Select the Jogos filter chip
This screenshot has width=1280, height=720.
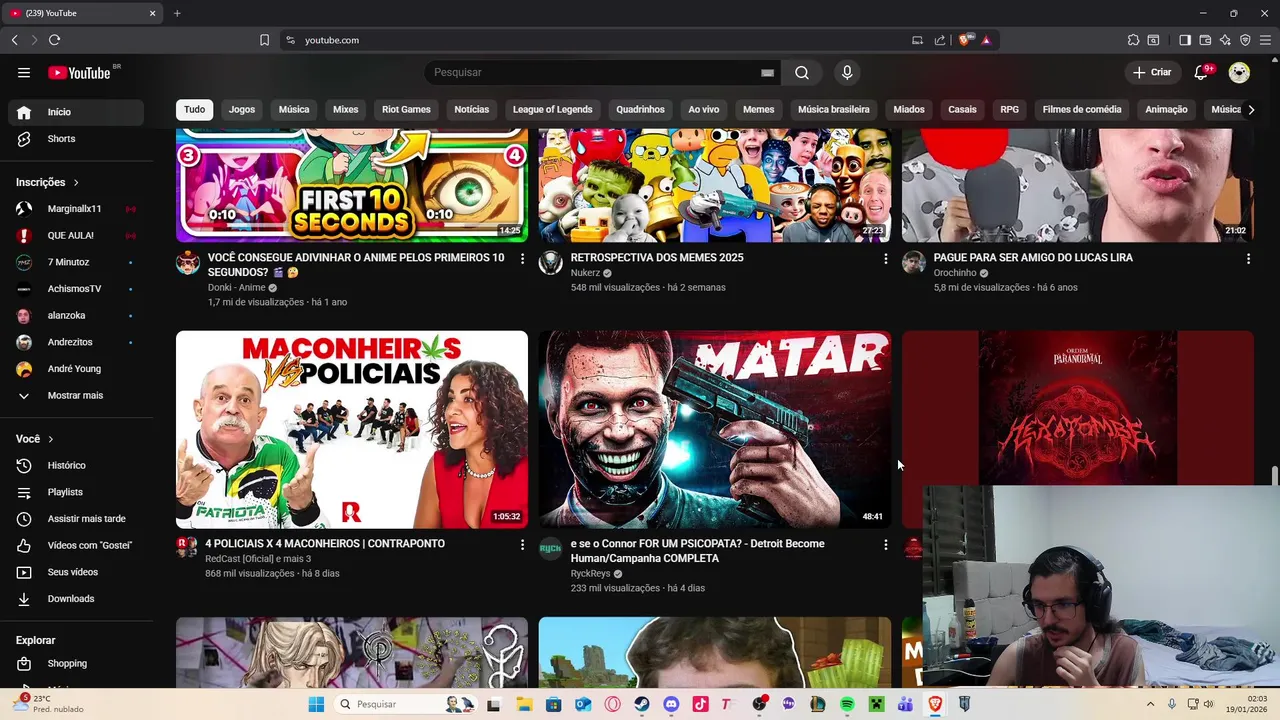pos(242,109)
